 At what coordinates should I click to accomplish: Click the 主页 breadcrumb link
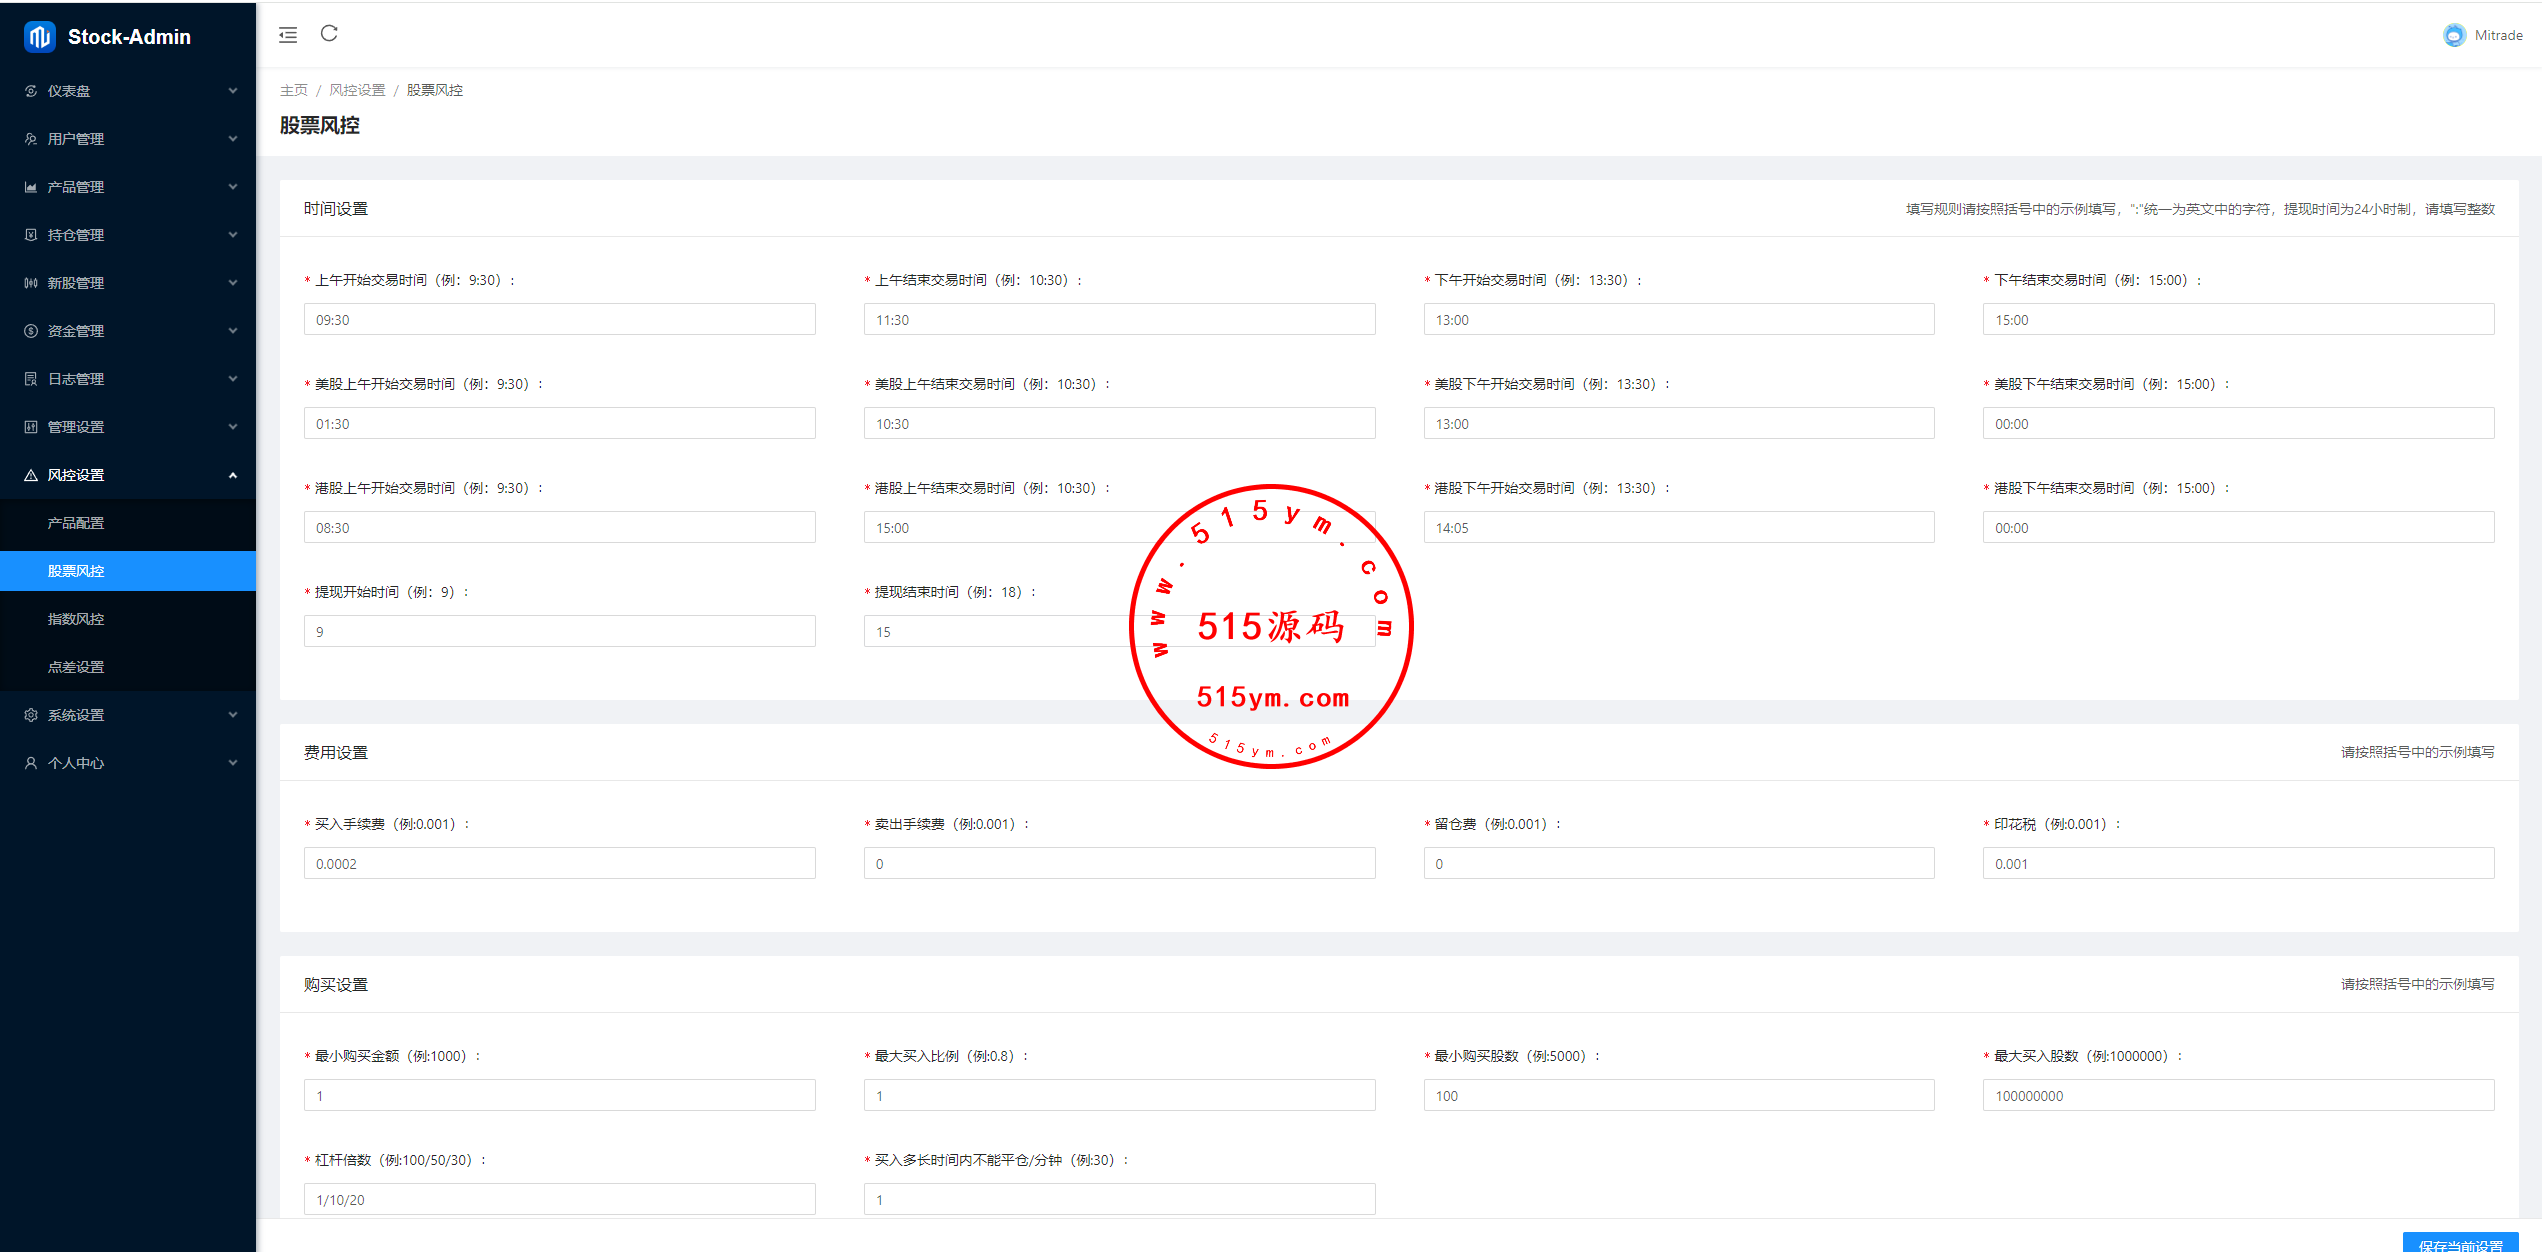coord(294,90)
